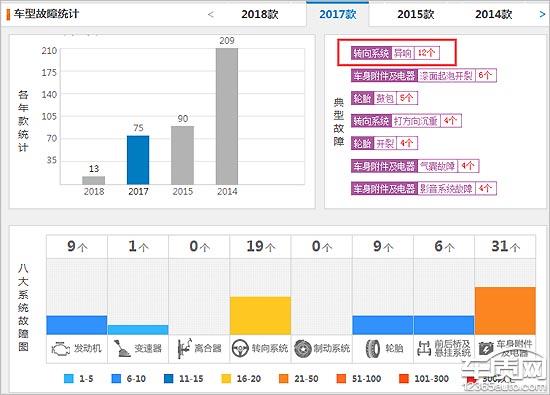This screenshot has height=395, width=550.
Task: Open the 转向系统 异响 12个 fault tag
Action: pyautogui.click(x=395, y=53)
